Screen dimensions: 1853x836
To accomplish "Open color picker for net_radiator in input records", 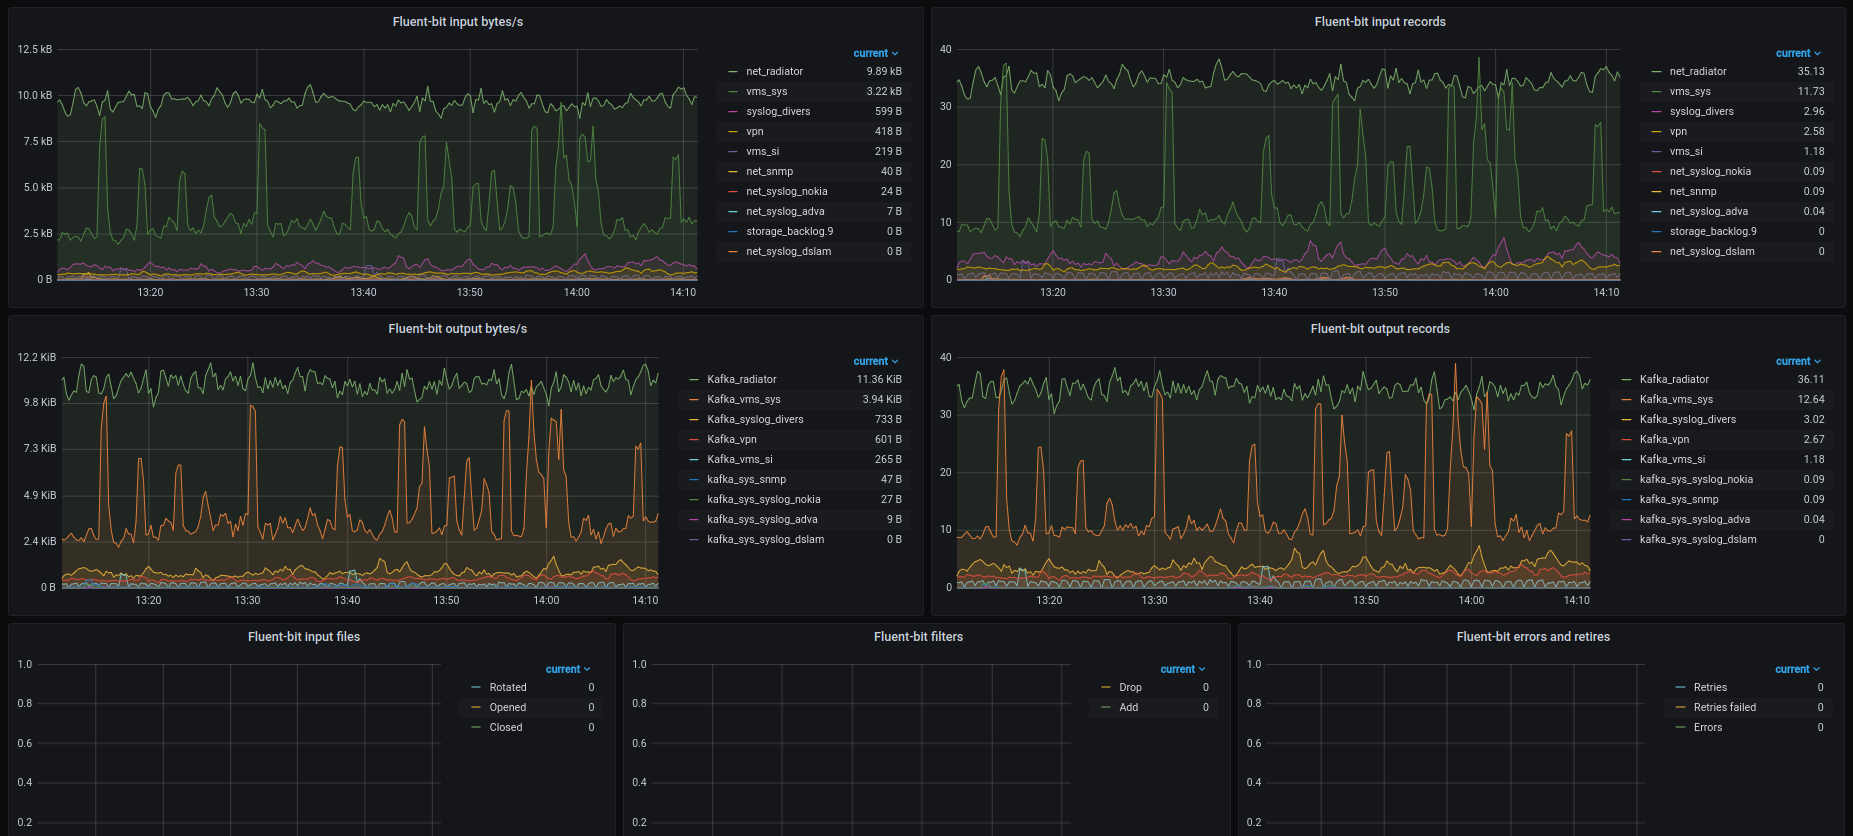I will pos(1656,72).
